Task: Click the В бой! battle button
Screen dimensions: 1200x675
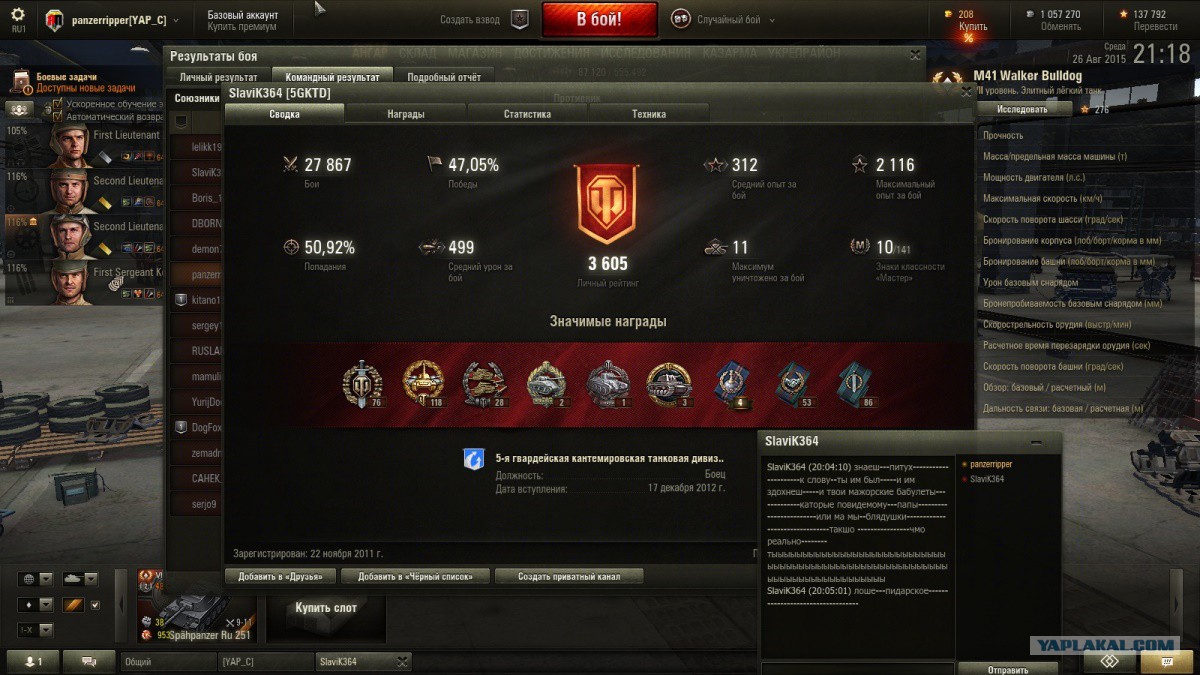Action: point(600,19)
